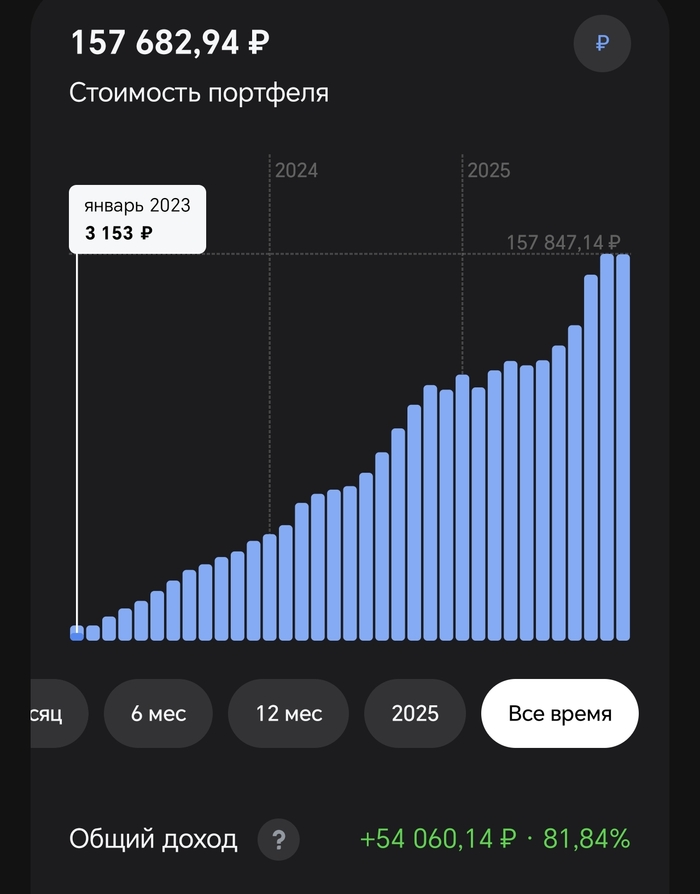Image resolution: width=700 pixels, height=894 pixels.
Task: Tap the 2024 year marker label
Action: (x=297, y=171)
